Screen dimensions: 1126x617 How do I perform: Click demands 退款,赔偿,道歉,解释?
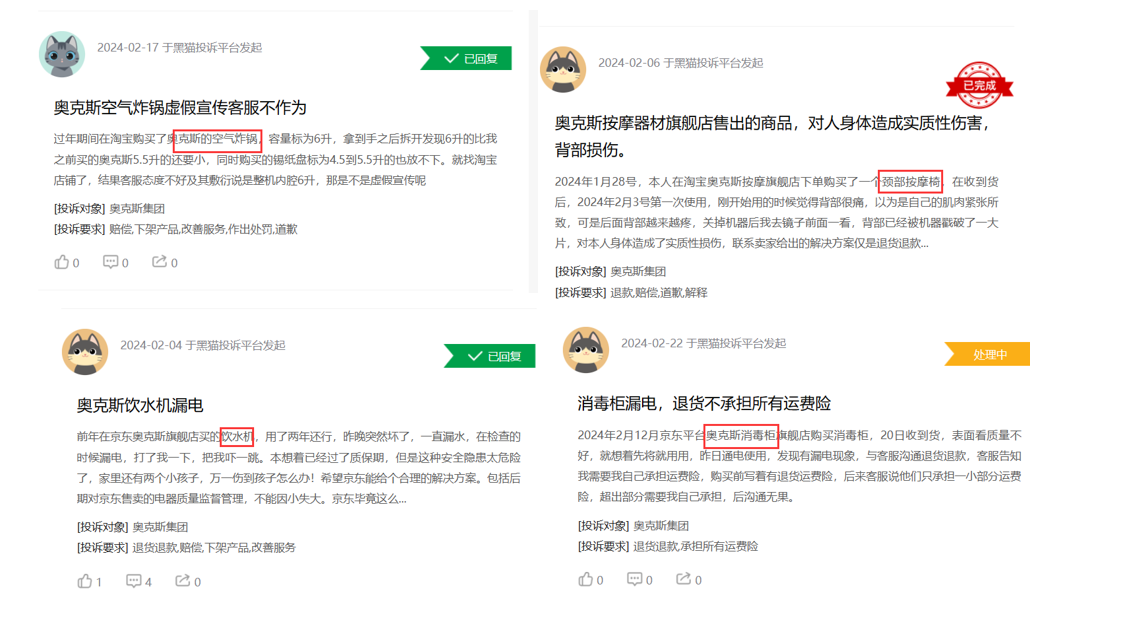tap(659, 292)
